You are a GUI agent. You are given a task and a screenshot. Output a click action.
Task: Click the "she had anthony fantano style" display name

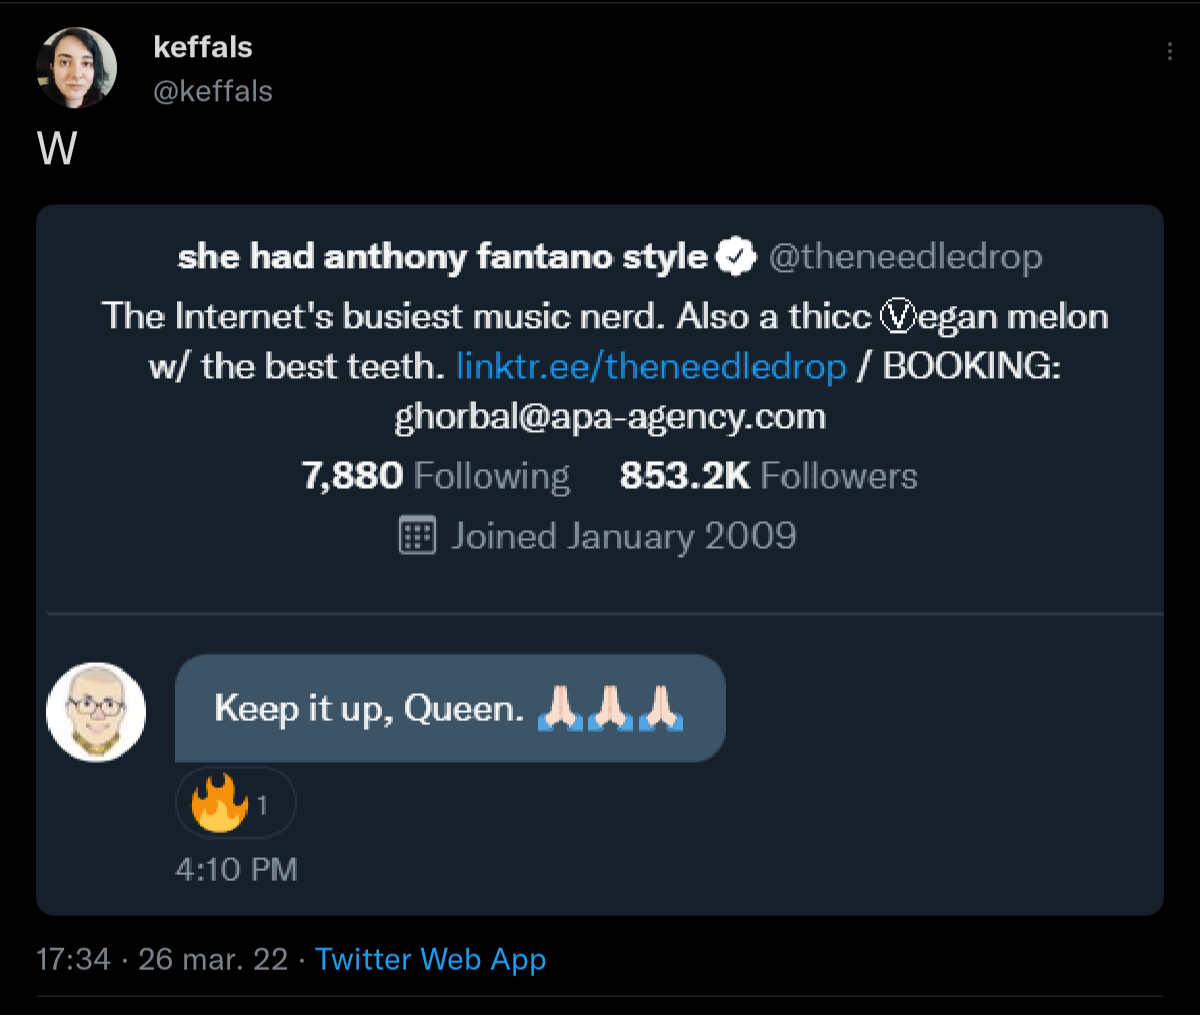tap(442, 257)
